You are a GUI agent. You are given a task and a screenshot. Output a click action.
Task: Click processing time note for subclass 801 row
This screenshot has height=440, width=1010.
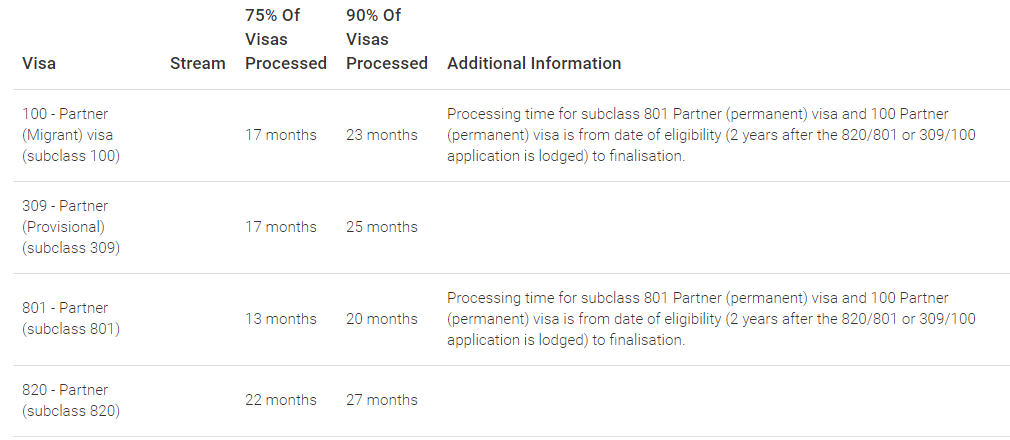tap(711, 319)
